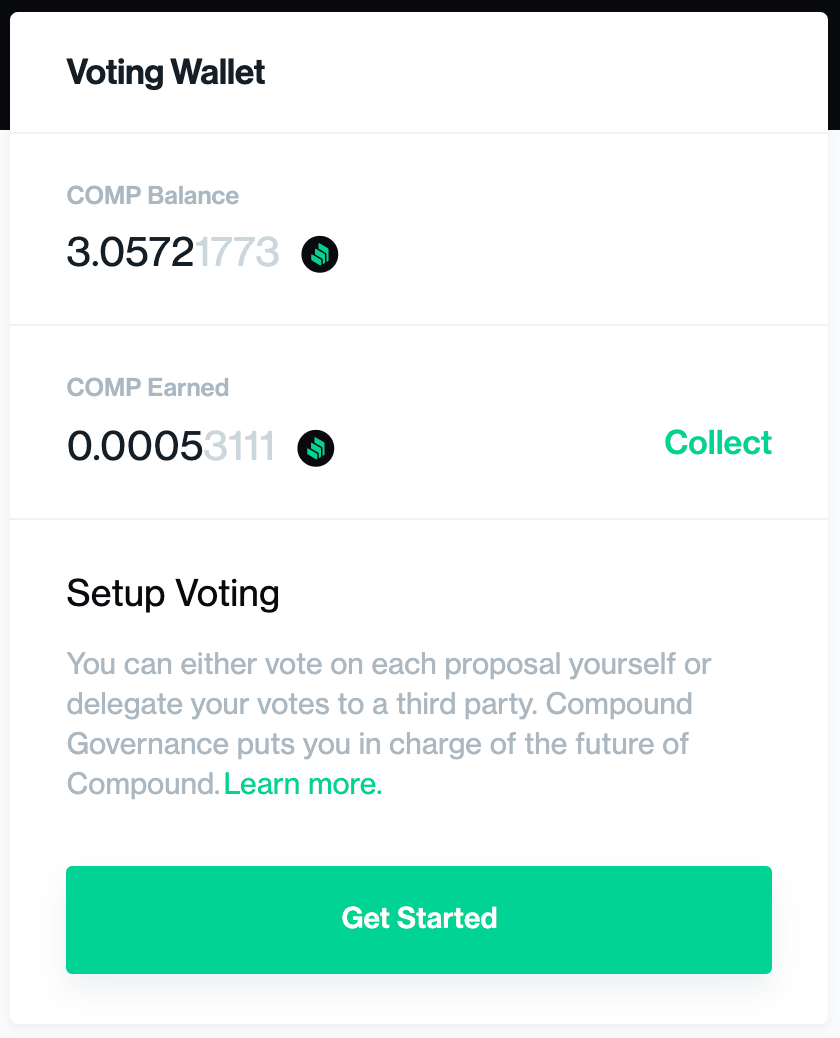Click the COMP Earned label

[x=148, y=387]
